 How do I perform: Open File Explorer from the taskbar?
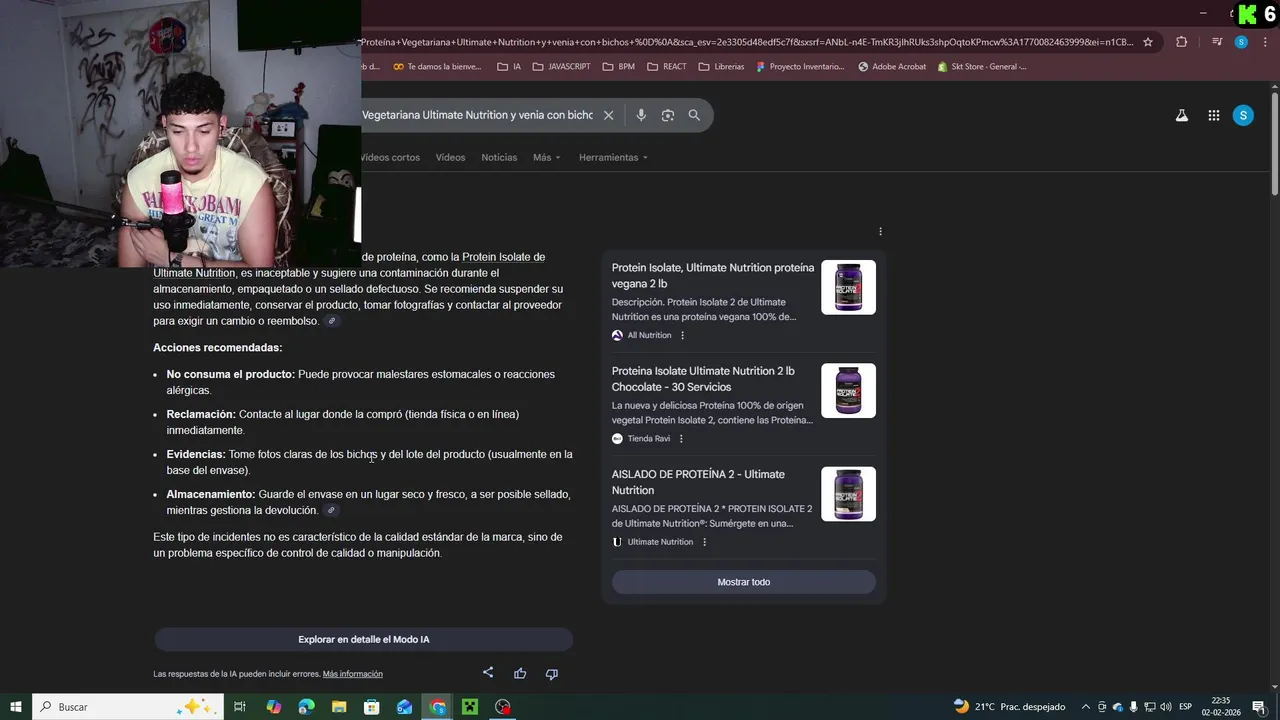click(339, 707)
